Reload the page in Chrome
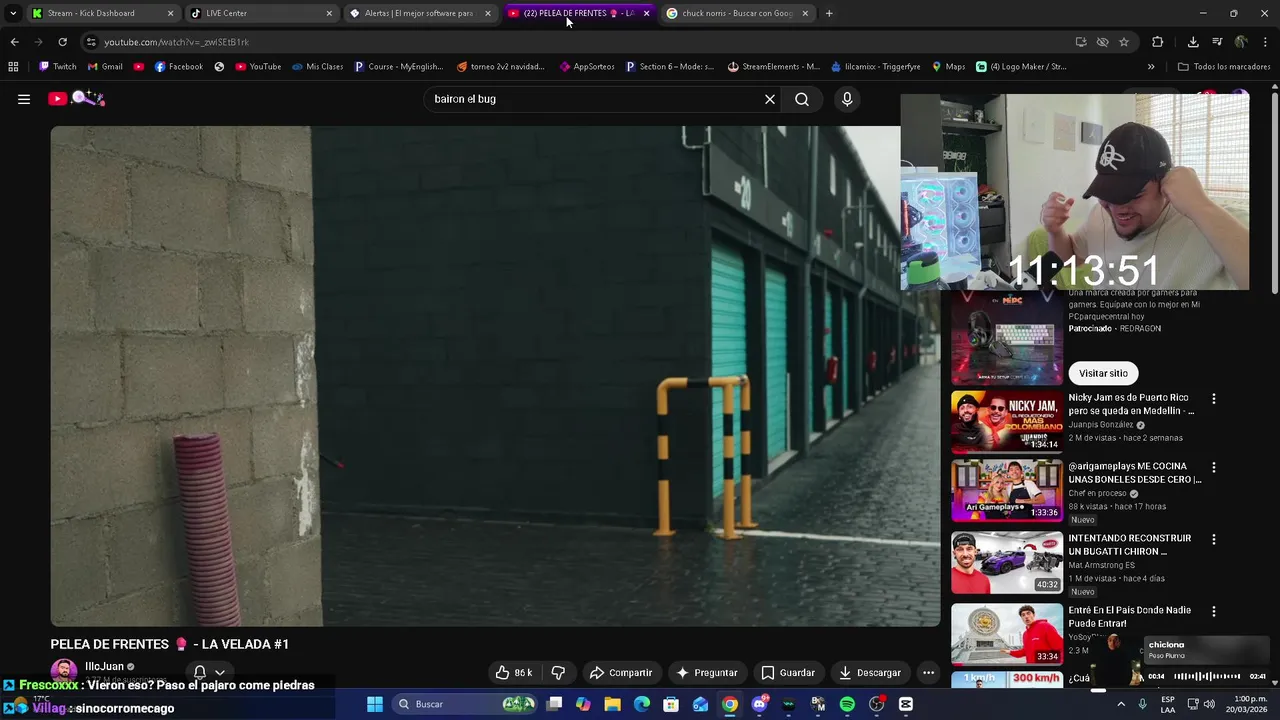The image size is (1280, 720). click(62, 42)
